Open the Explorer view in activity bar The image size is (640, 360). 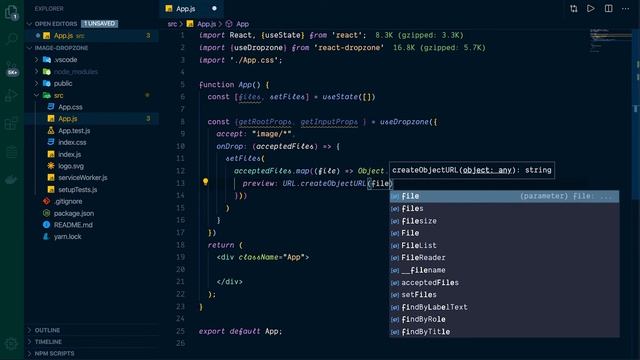click(x=11, y=12)
